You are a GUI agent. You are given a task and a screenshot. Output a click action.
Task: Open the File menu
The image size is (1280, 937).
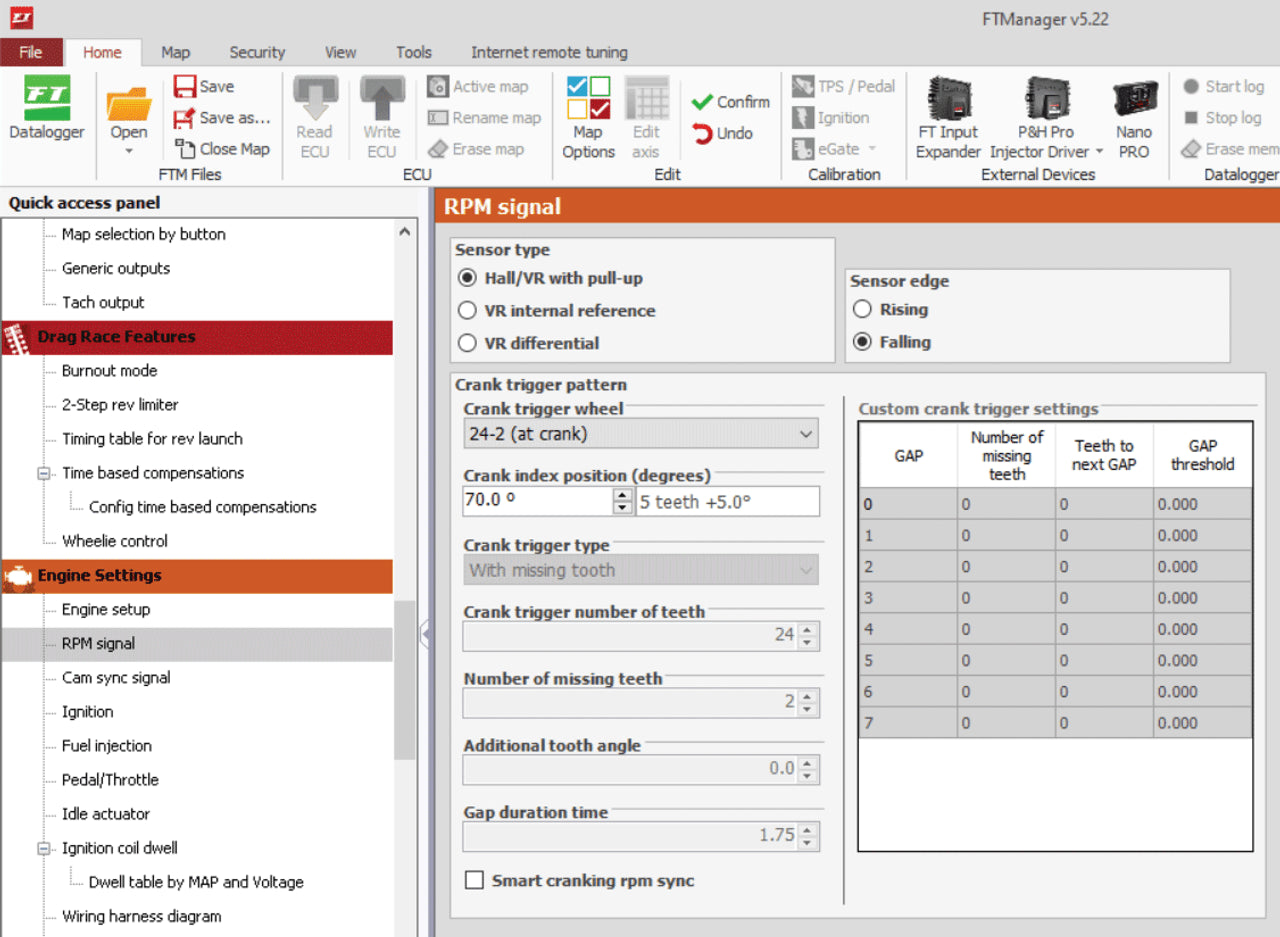pos(31,52)
